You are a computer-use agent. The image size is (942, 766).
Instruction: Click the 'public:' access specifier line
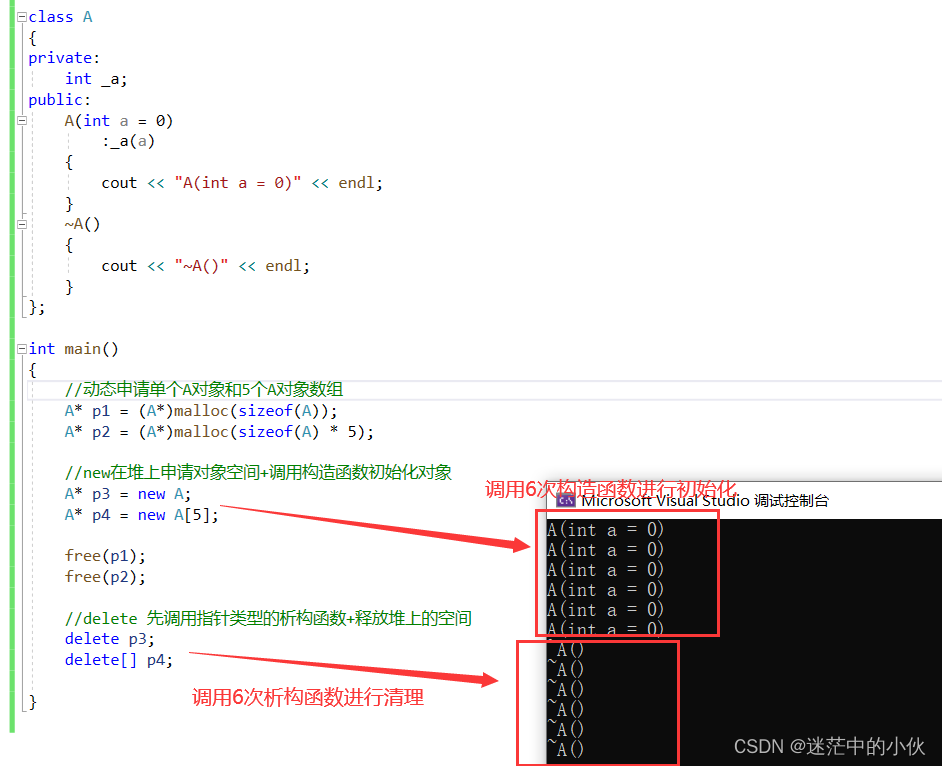coord(59,100)
